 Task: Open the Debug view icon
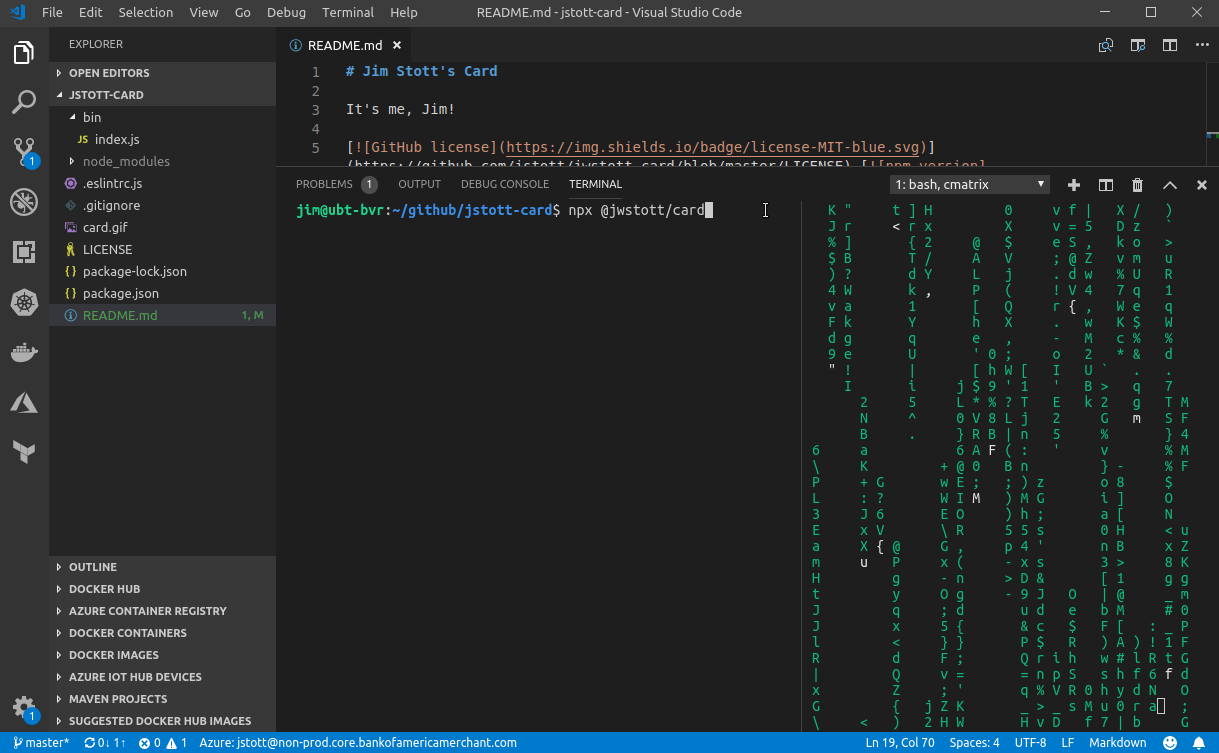24,202
